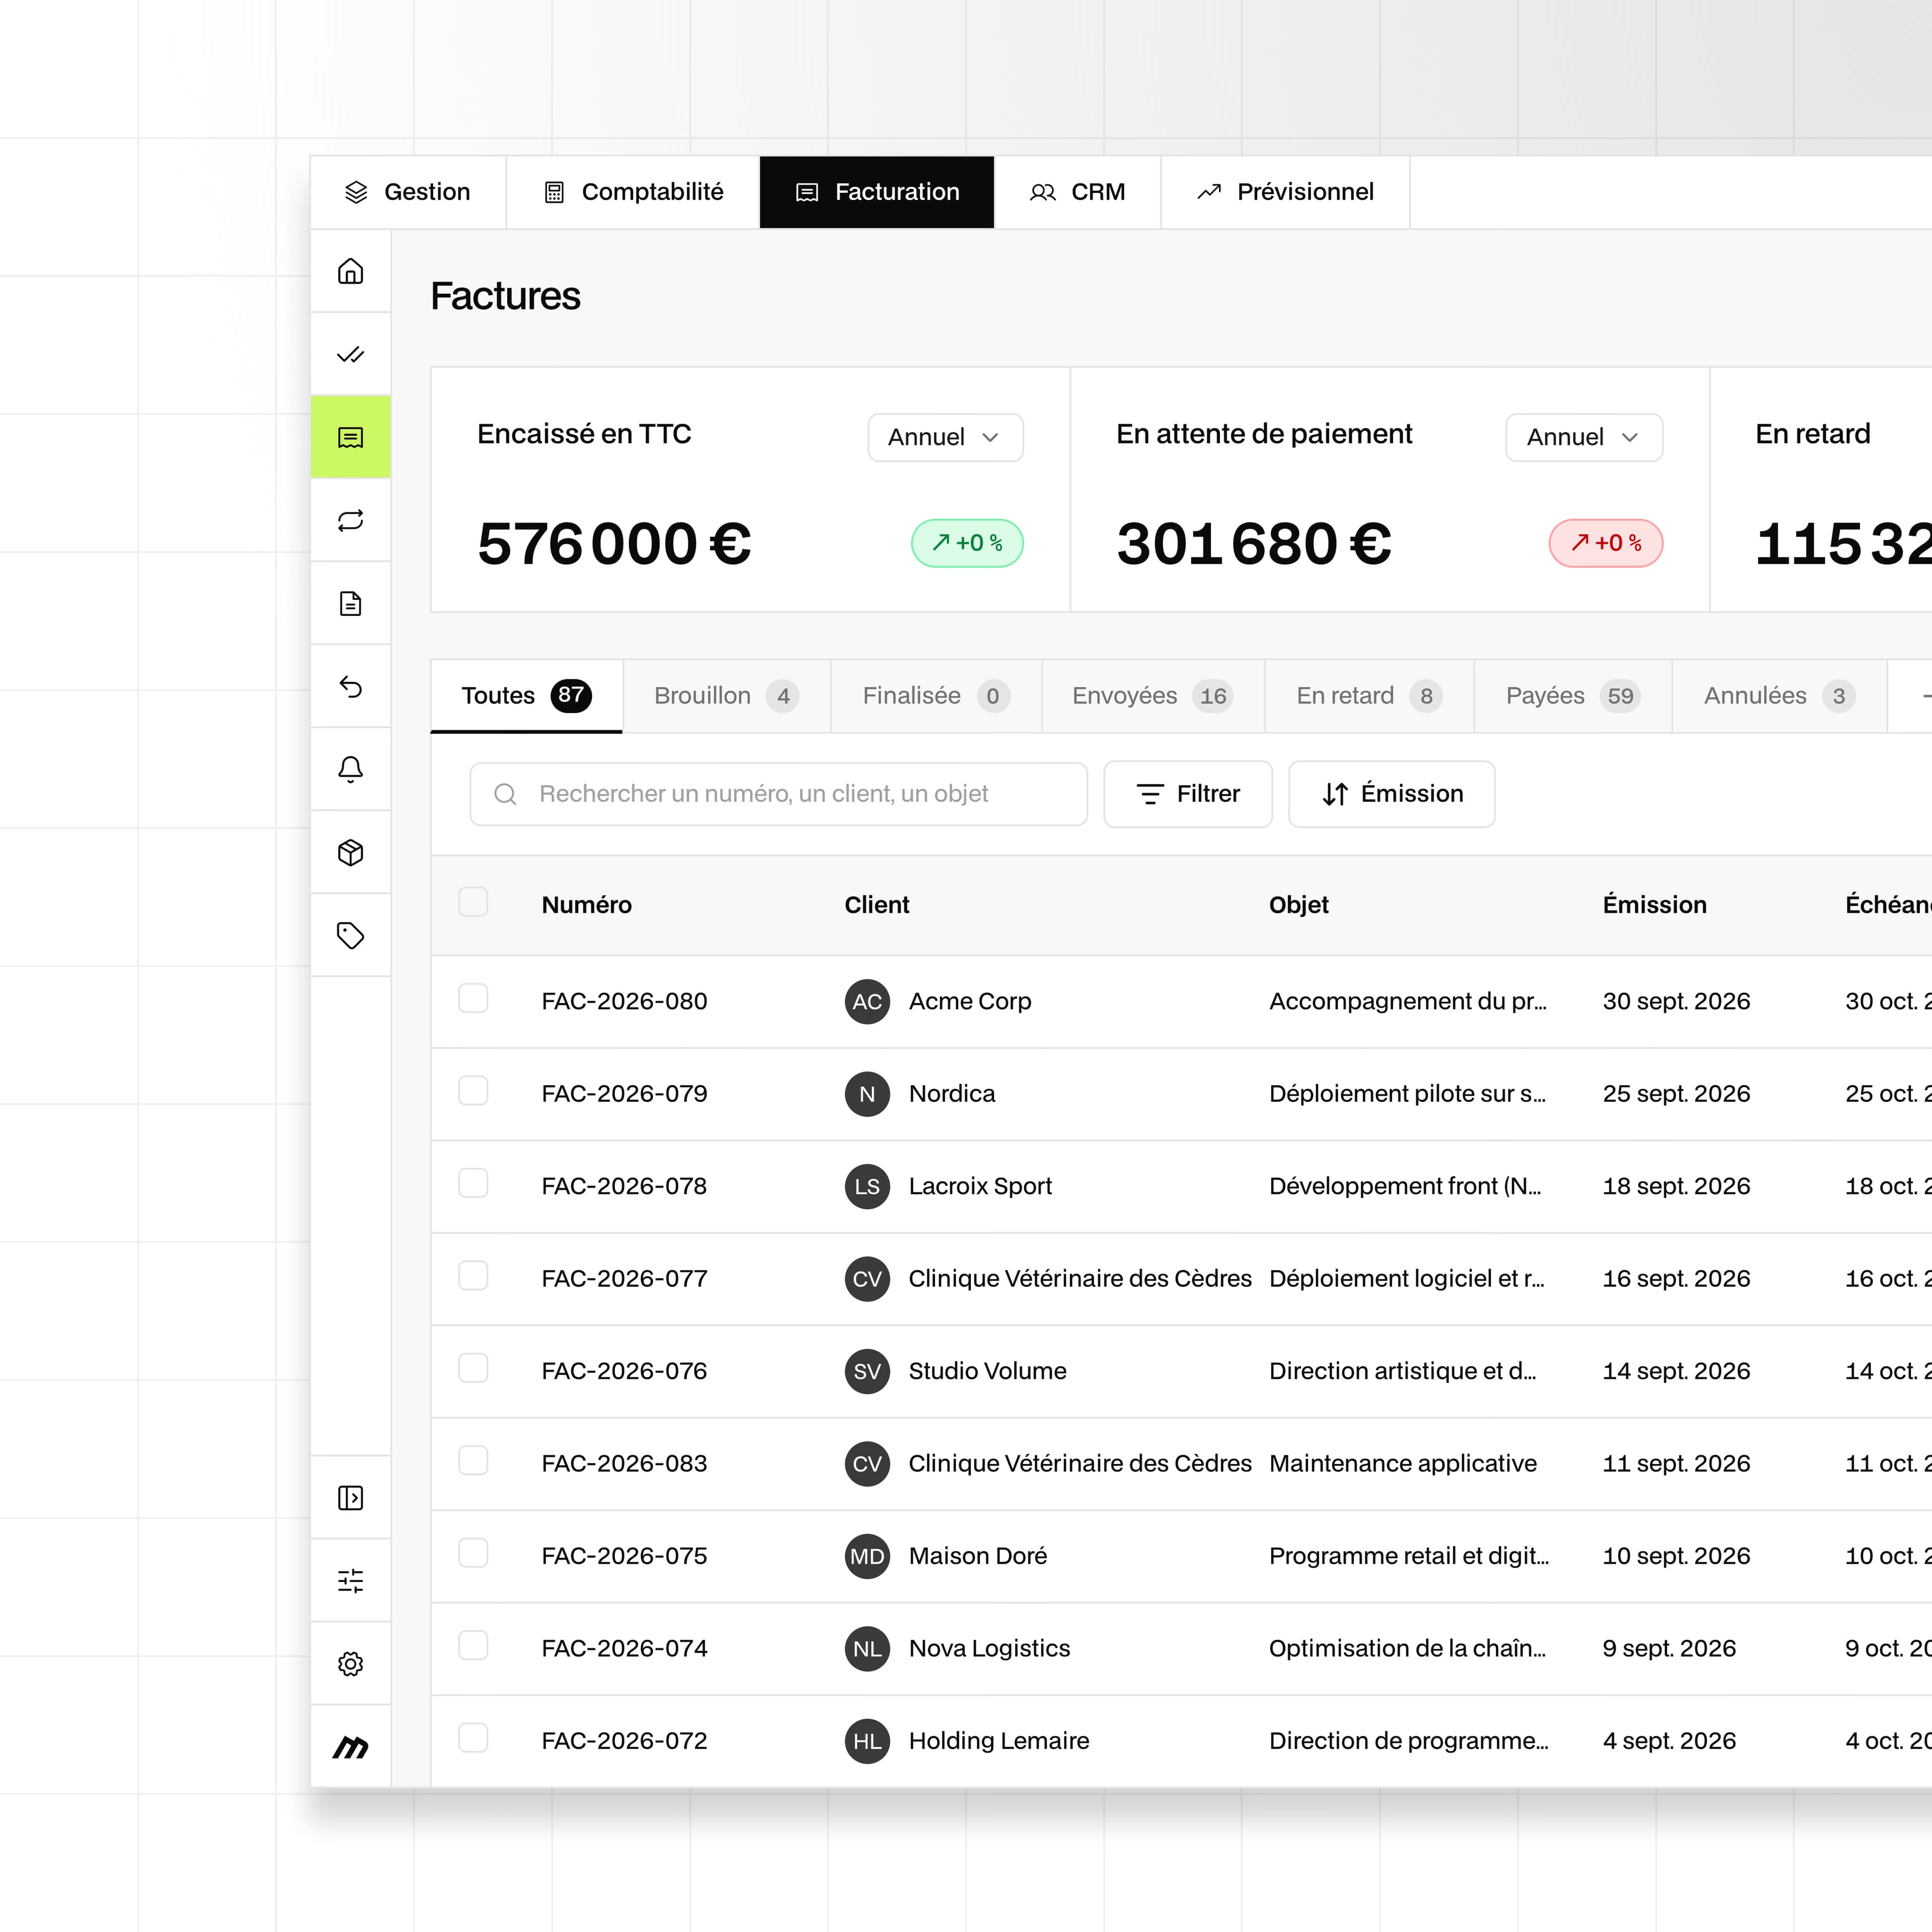The image size is (1932, 1932).
Task: Open the notifications bell icon
Action: pyautogui.click(x=350, y=769)
